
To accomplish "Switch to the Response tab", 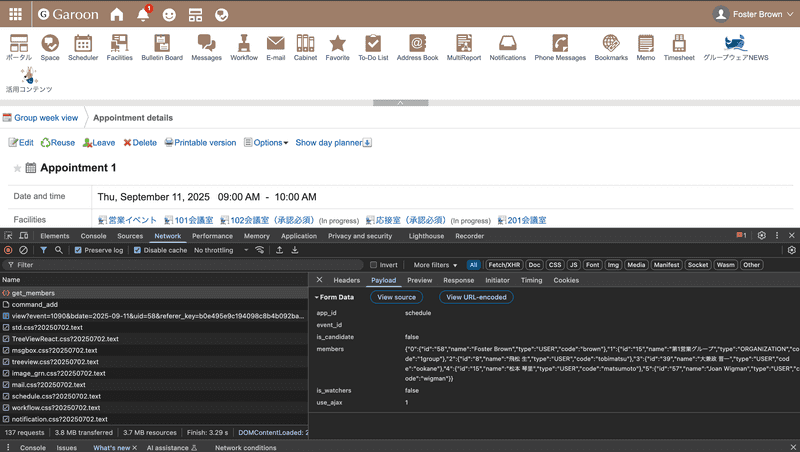I will pyautogui.click(x=458, y=280).
